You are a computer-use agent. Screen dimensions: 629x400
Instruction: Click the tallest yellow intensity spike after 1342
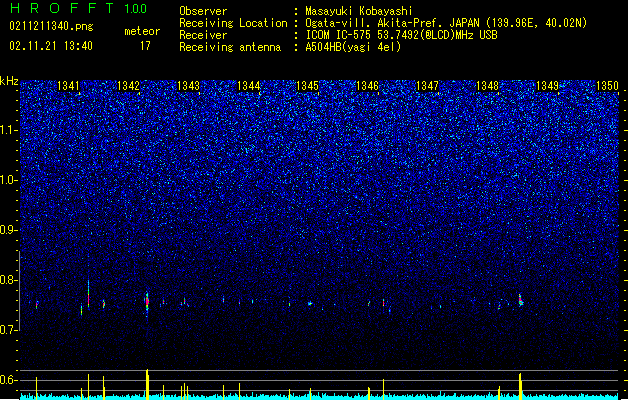click(x=147, y=384)
